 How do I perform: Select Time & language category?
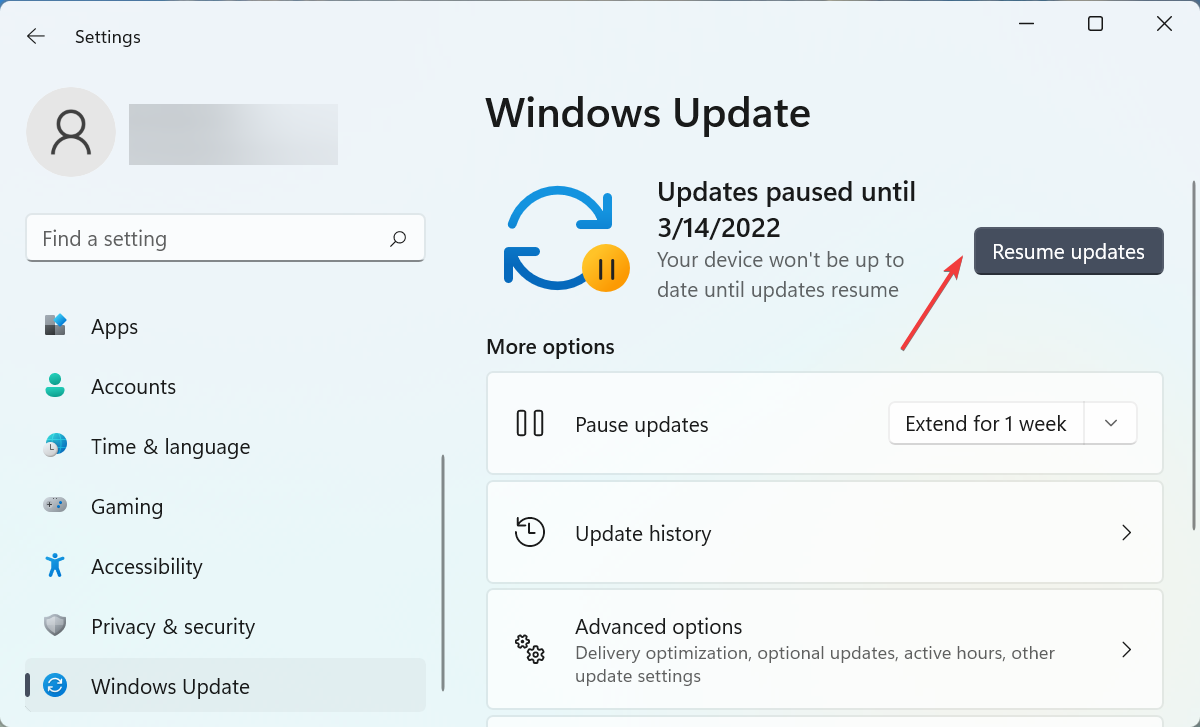coord(225,446)
